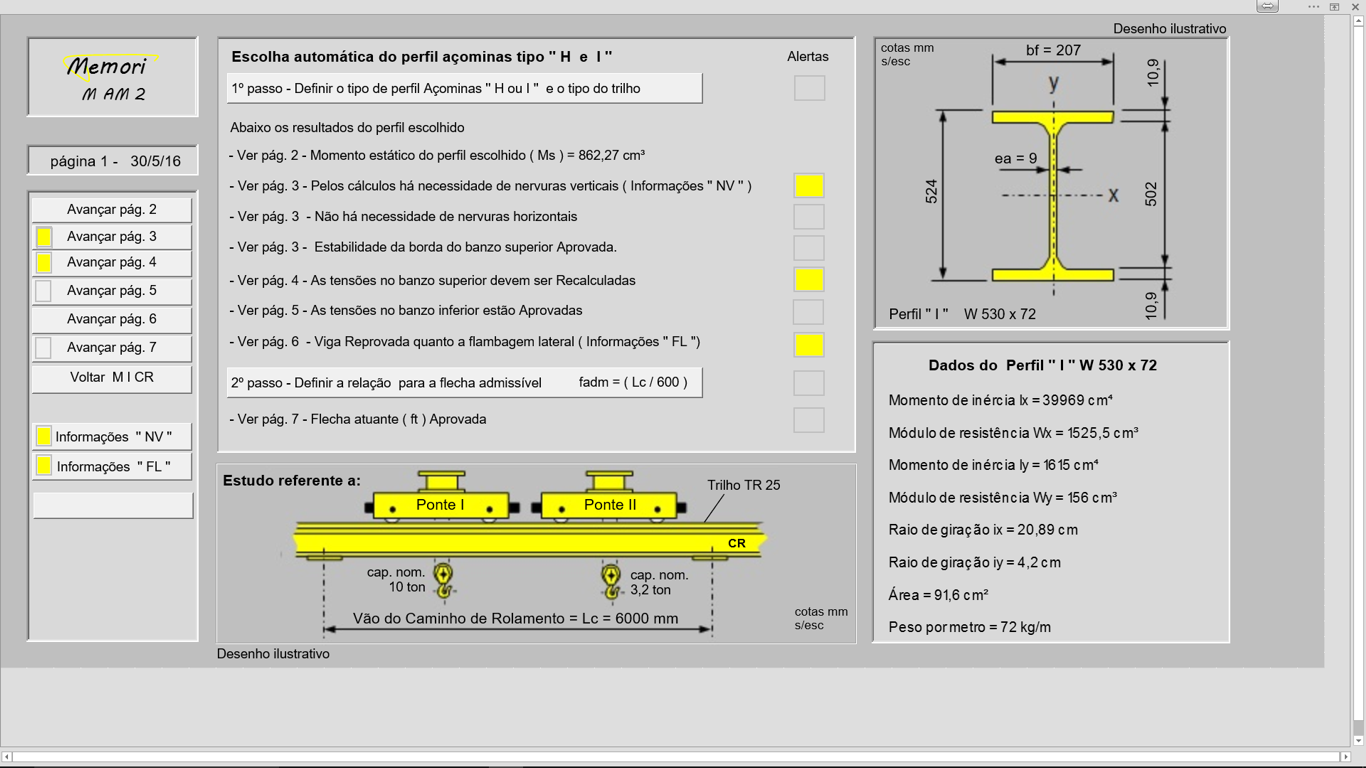Click Momento de inércia Iy = 1615 cm⁴

point(993,465)
